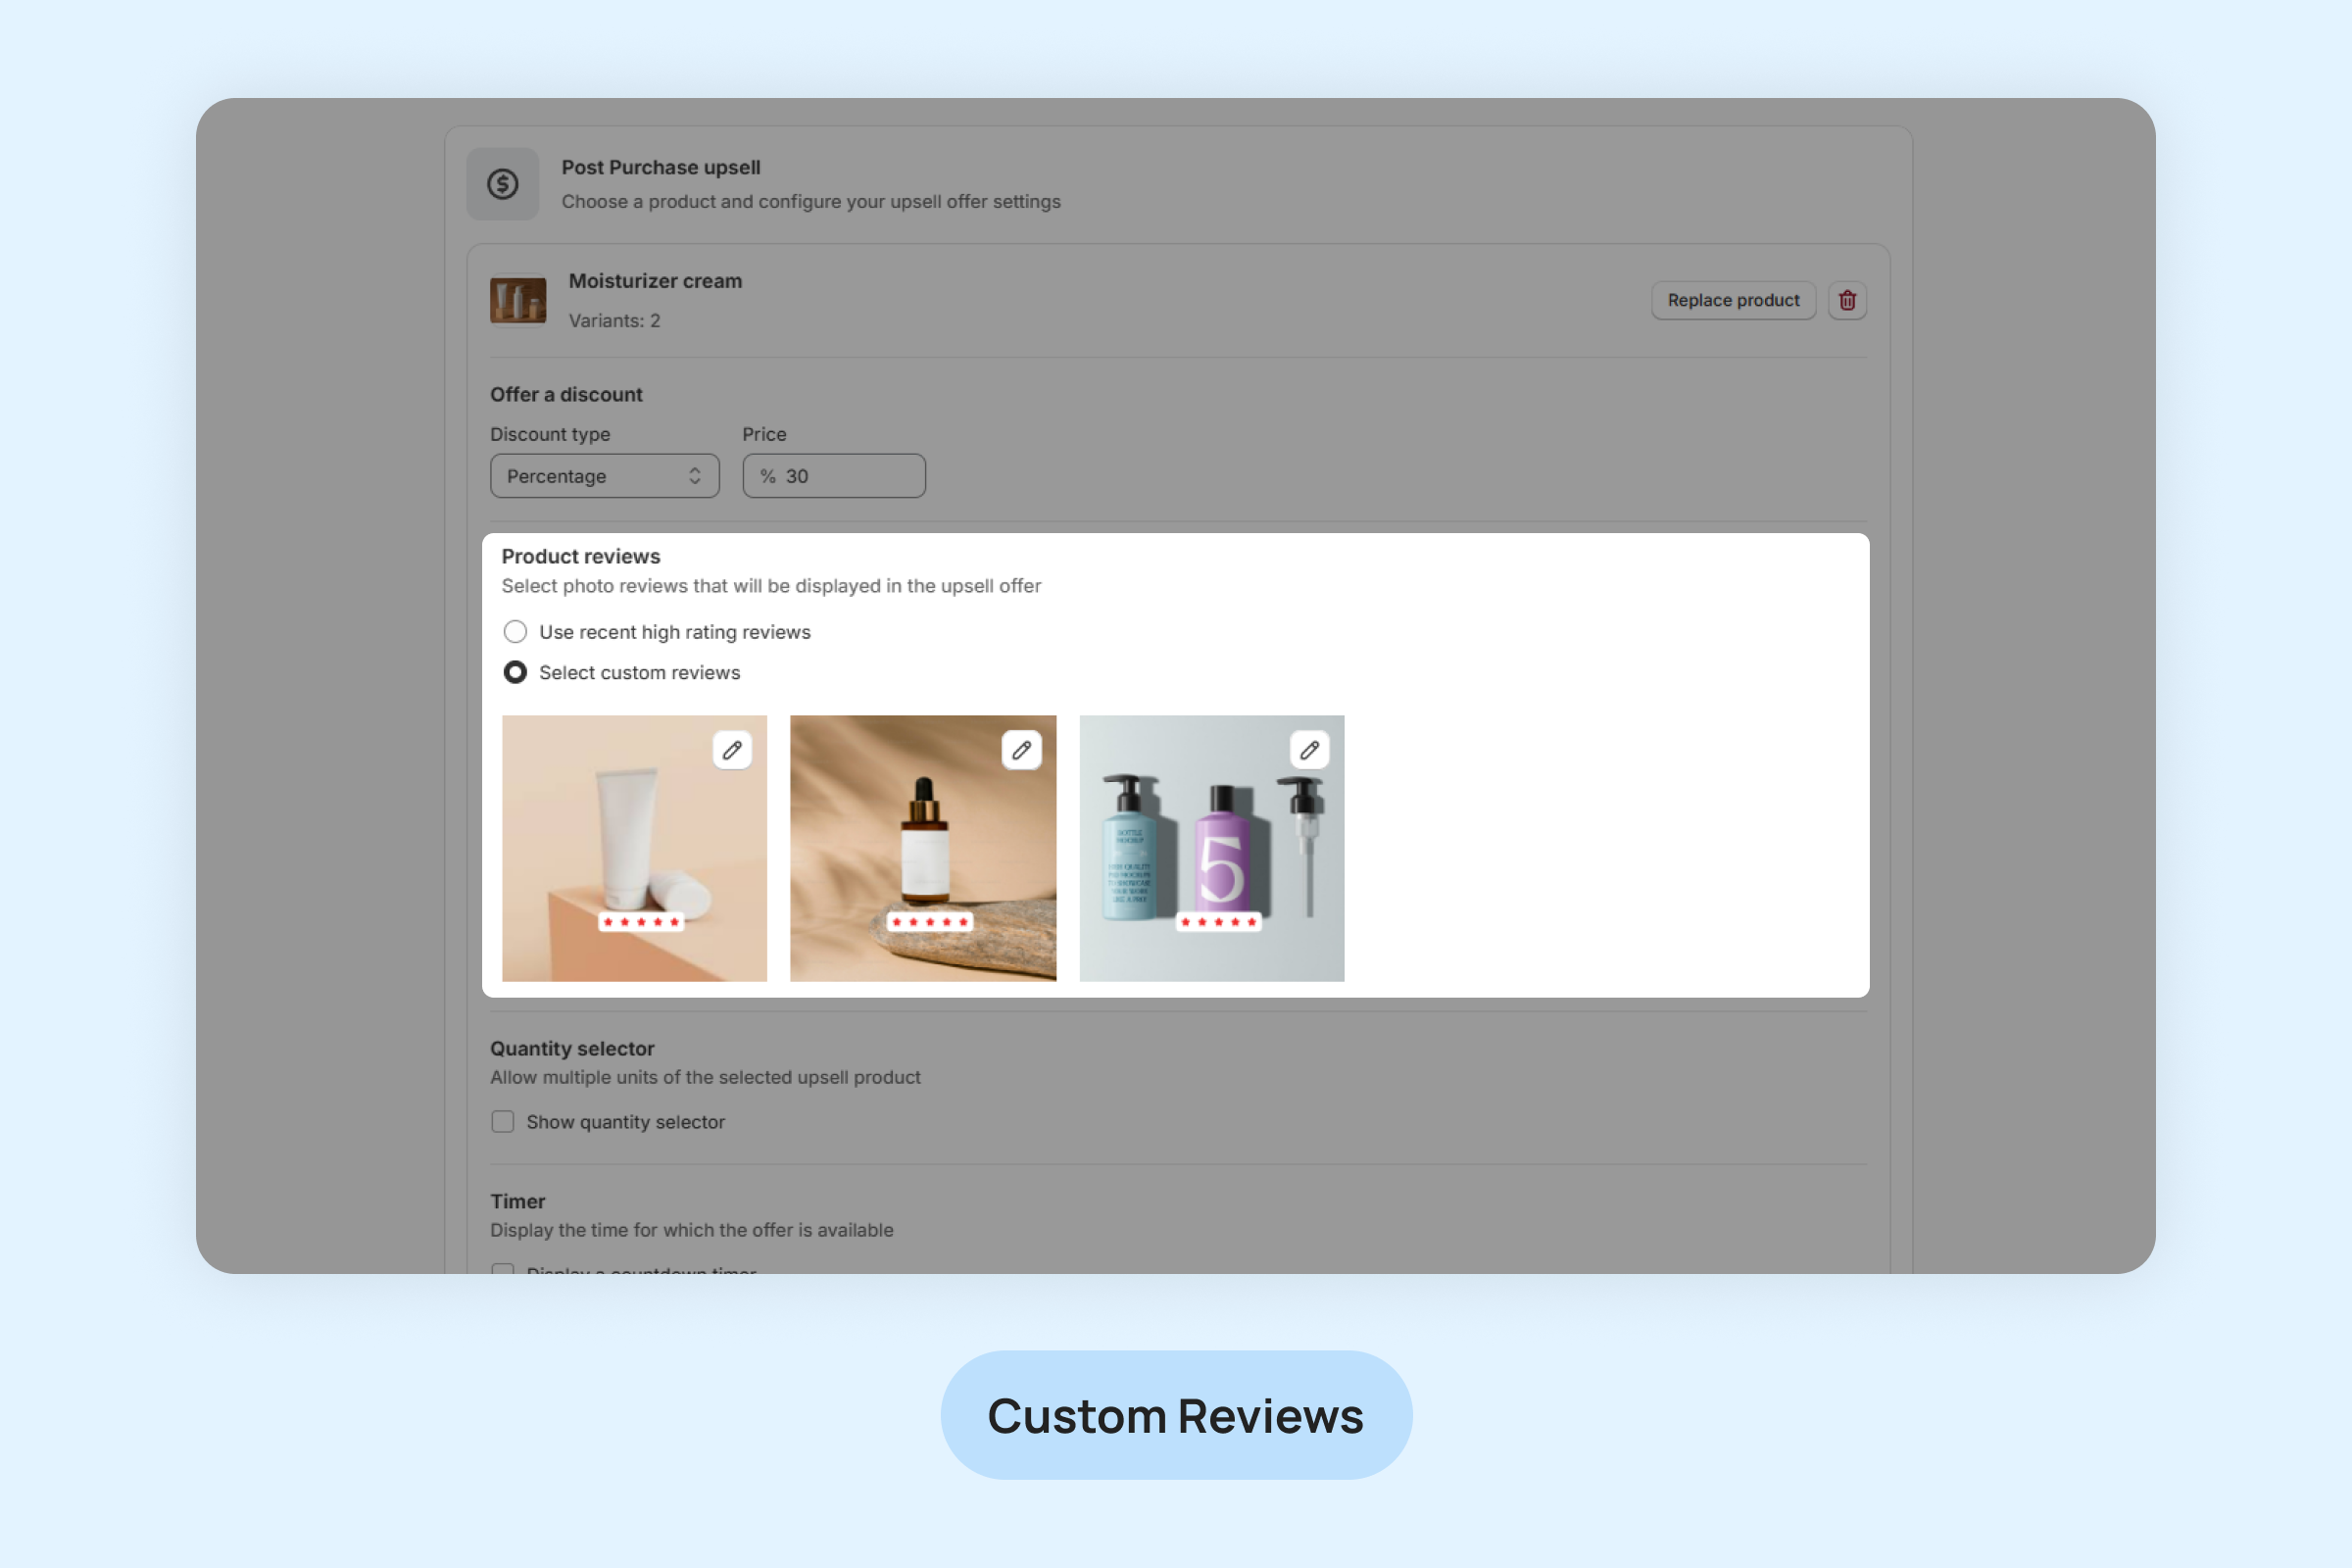Enable Show quantity selector checkbox
This screenshot has height=1568, width=2352.
(503, 1122)
